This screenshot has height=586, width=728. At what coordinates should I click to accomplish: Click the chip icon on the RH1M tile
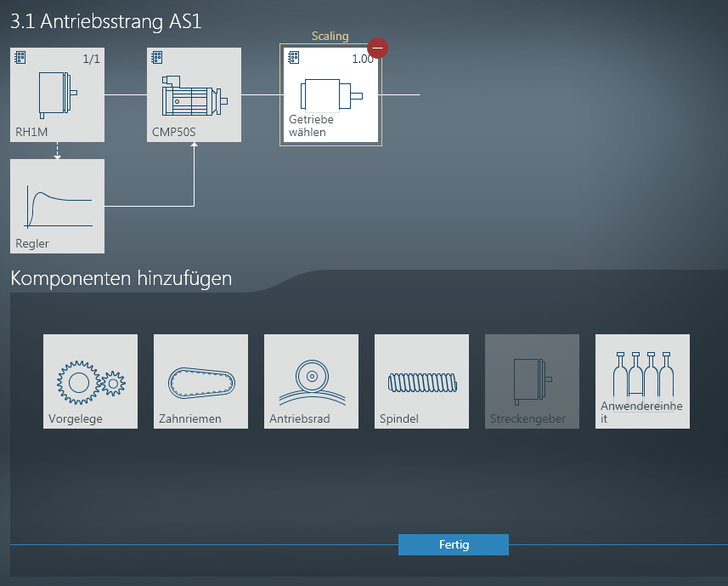(x=20, y=59)
